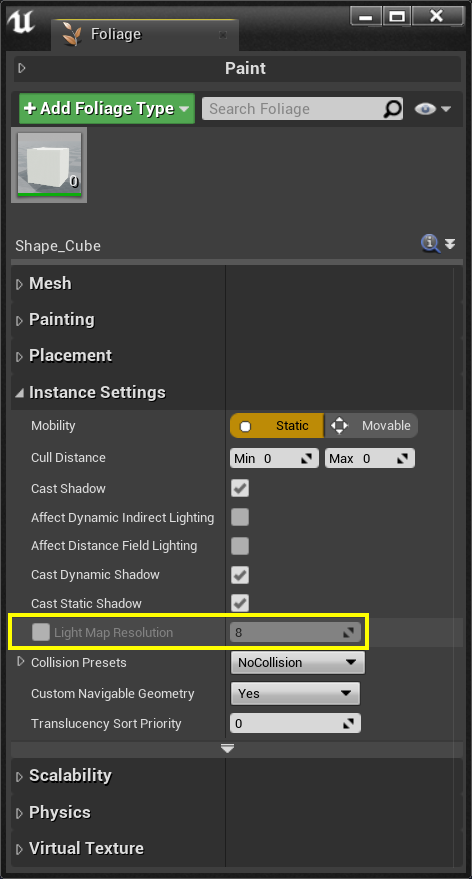The image size is (472, 879).
Task: Toggle the Cast Shadow checkbox
Action: tap(240, 488)
